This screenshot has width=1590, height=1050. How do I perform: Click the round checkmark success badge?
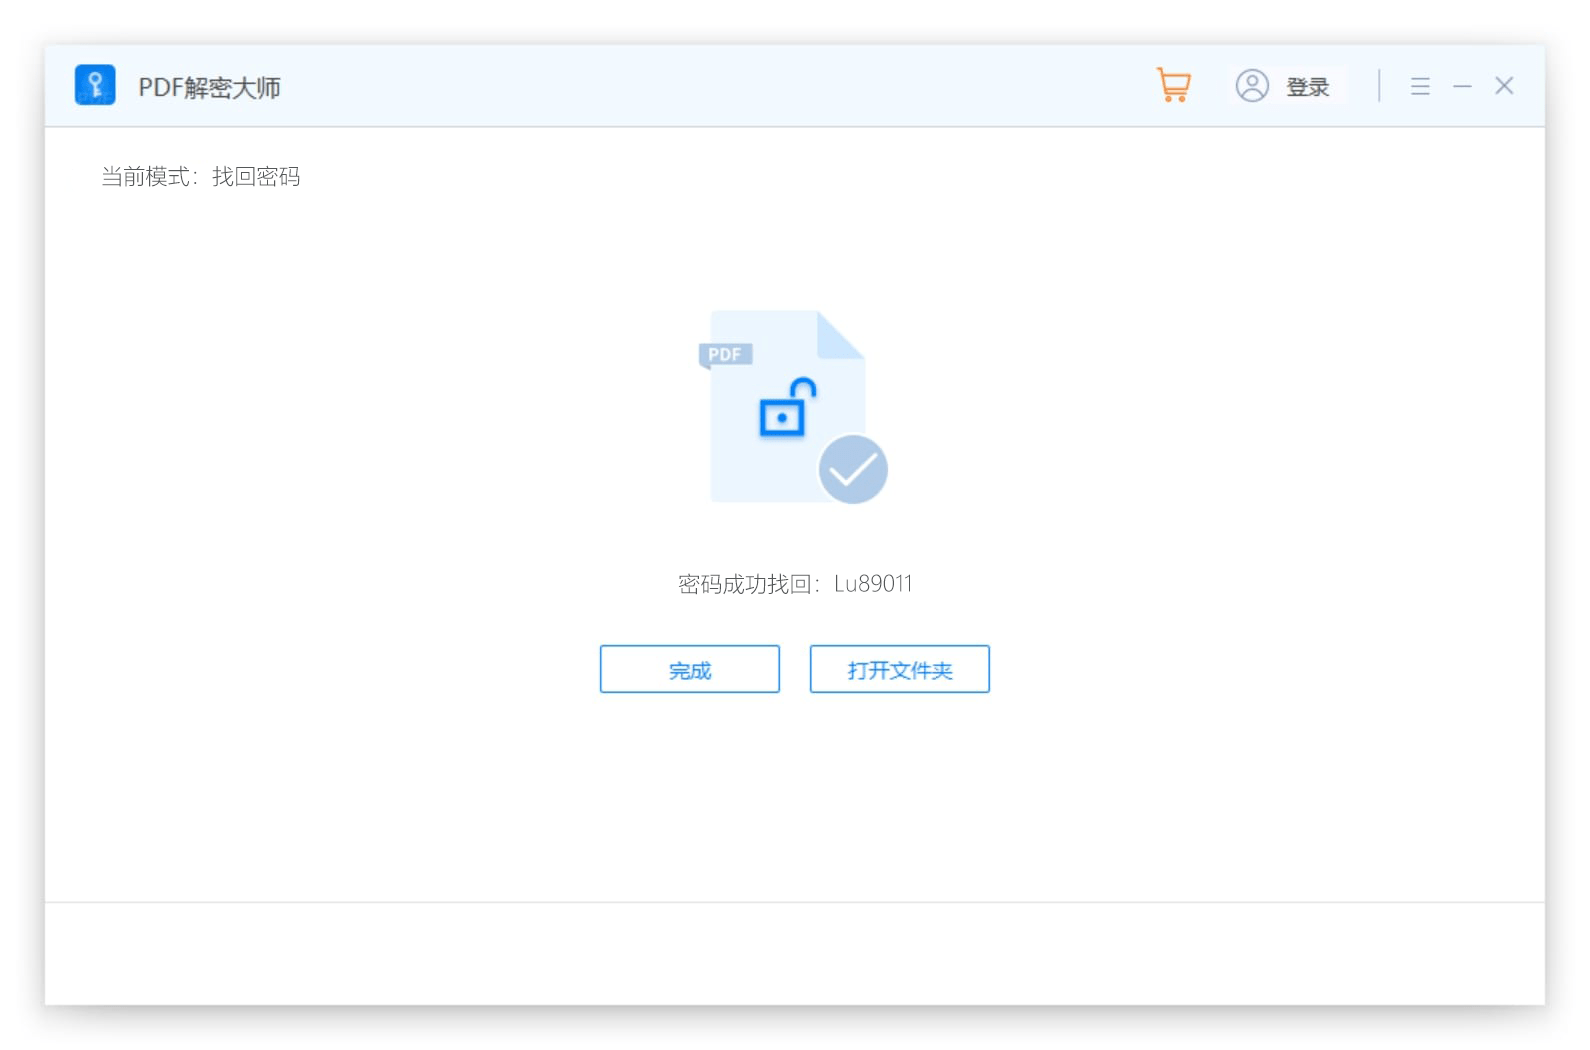tap(853, 469)
